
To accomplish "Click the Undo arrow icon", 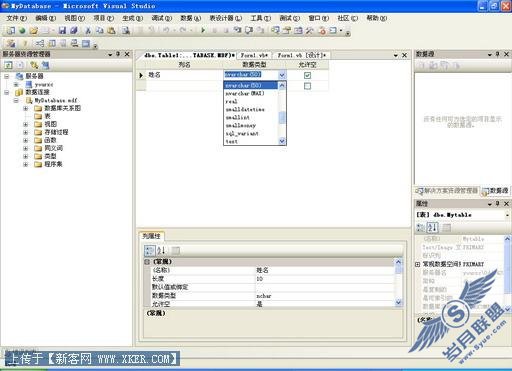I will pyautogui.click(x=166, y=30).
